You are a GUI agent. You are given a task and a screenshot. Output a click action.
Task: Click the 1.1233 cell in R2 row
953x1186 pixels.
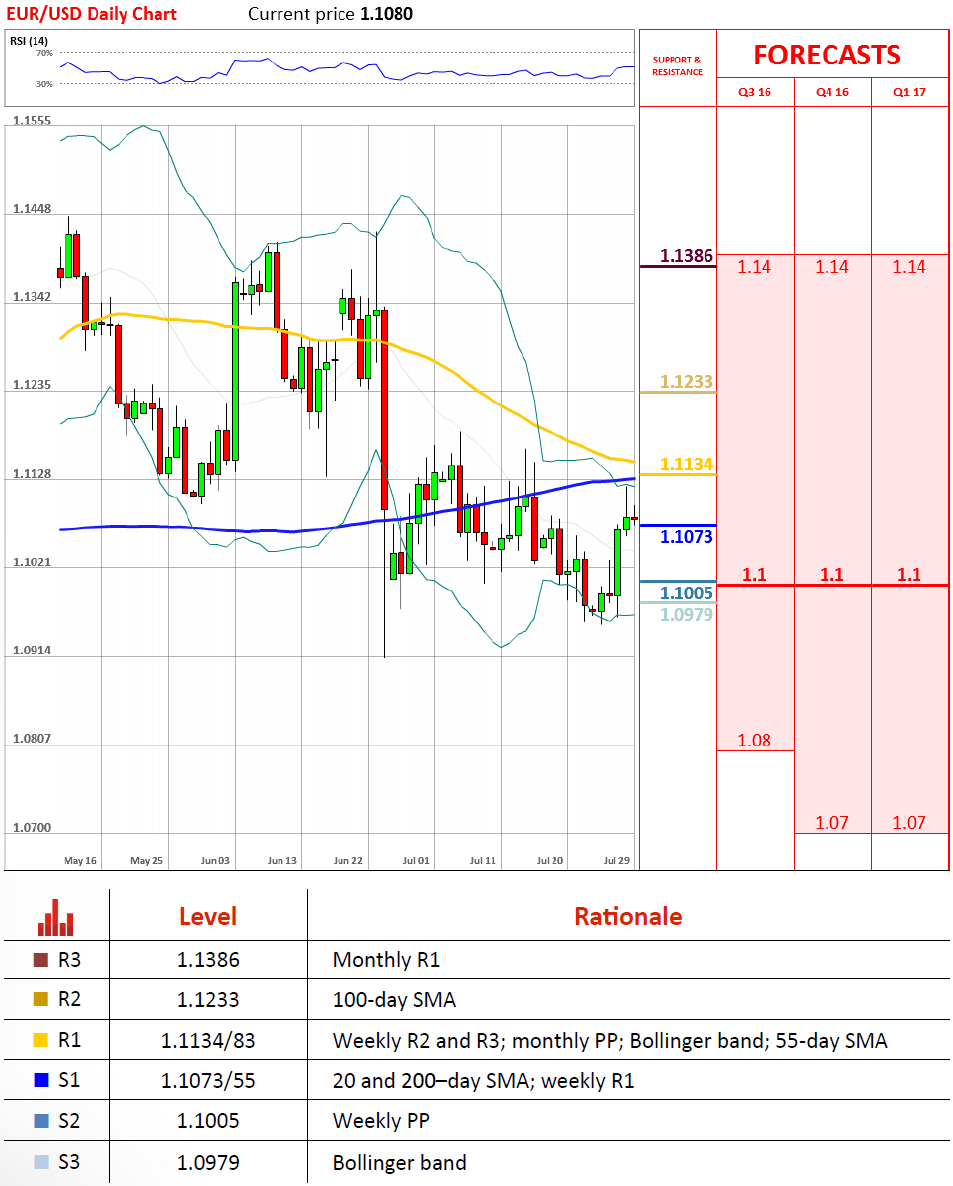point(208,1000)
